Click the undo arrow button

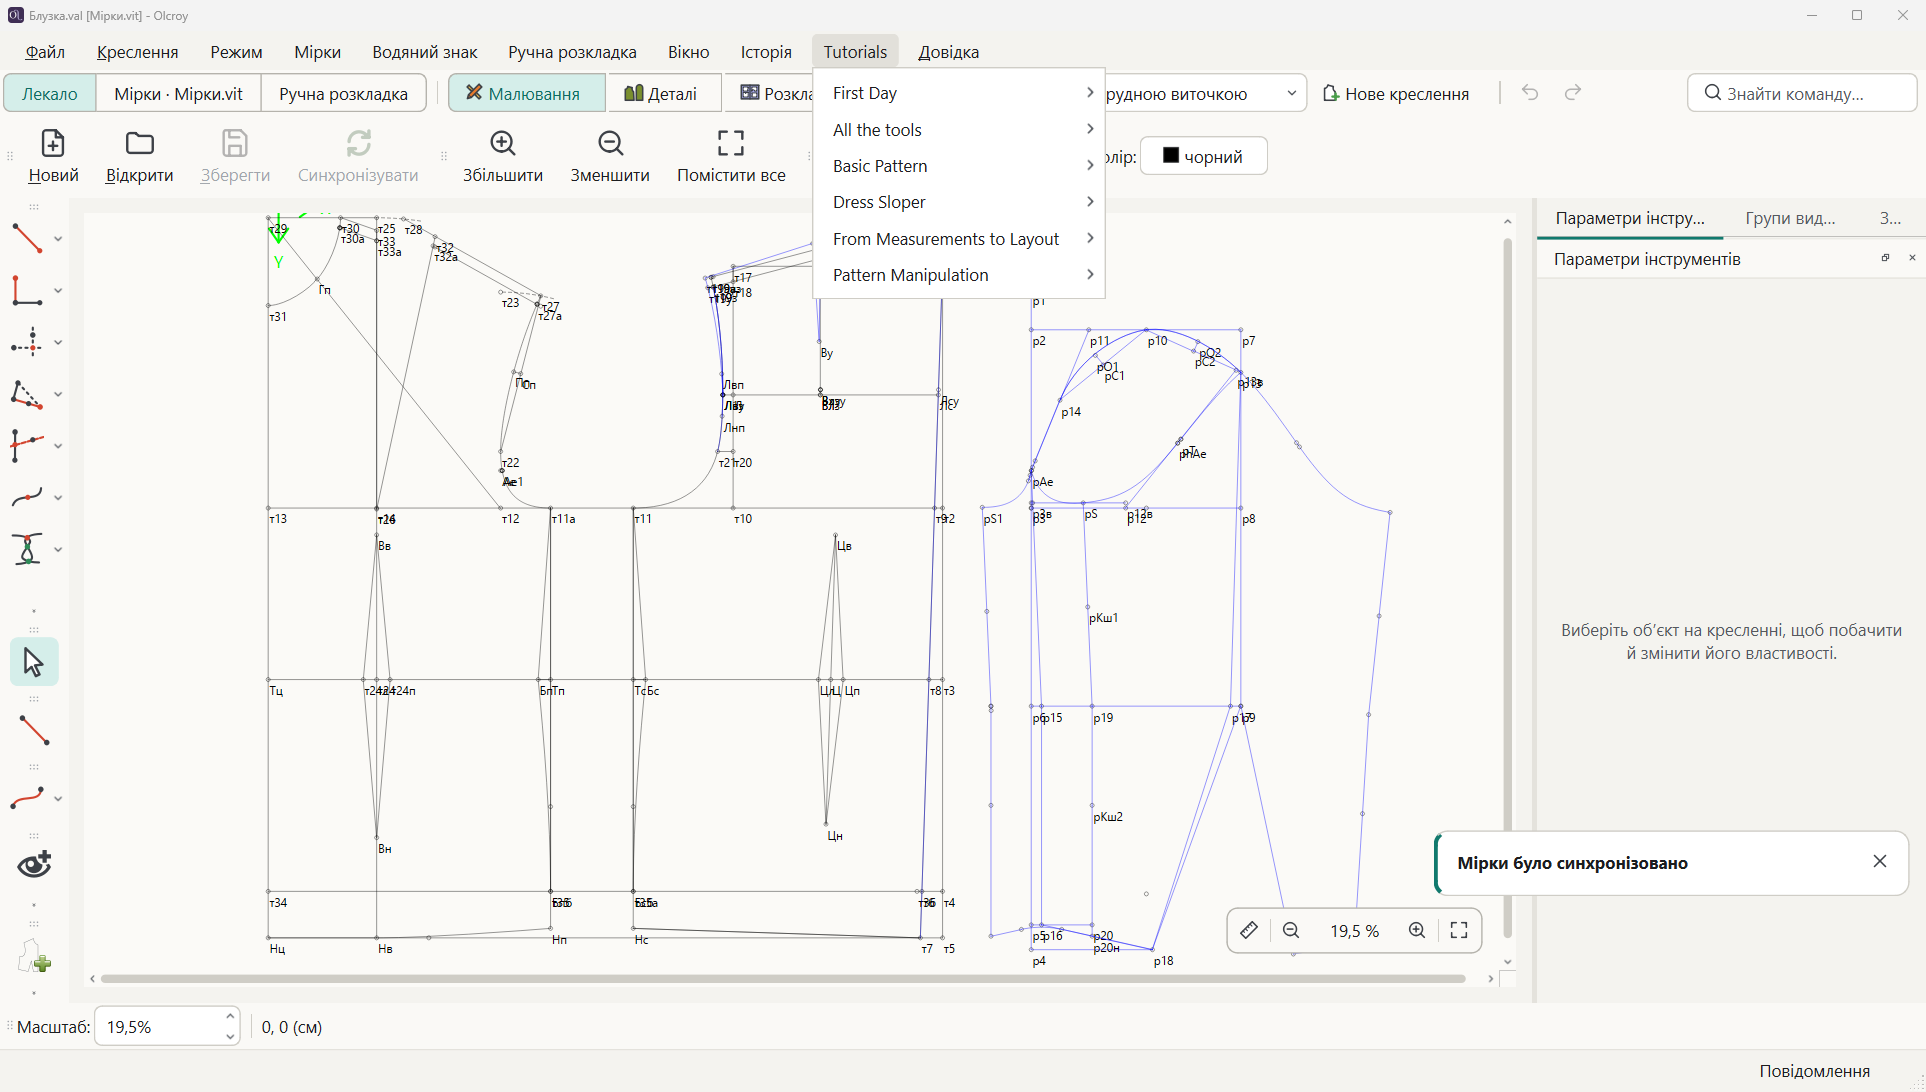1530,93
